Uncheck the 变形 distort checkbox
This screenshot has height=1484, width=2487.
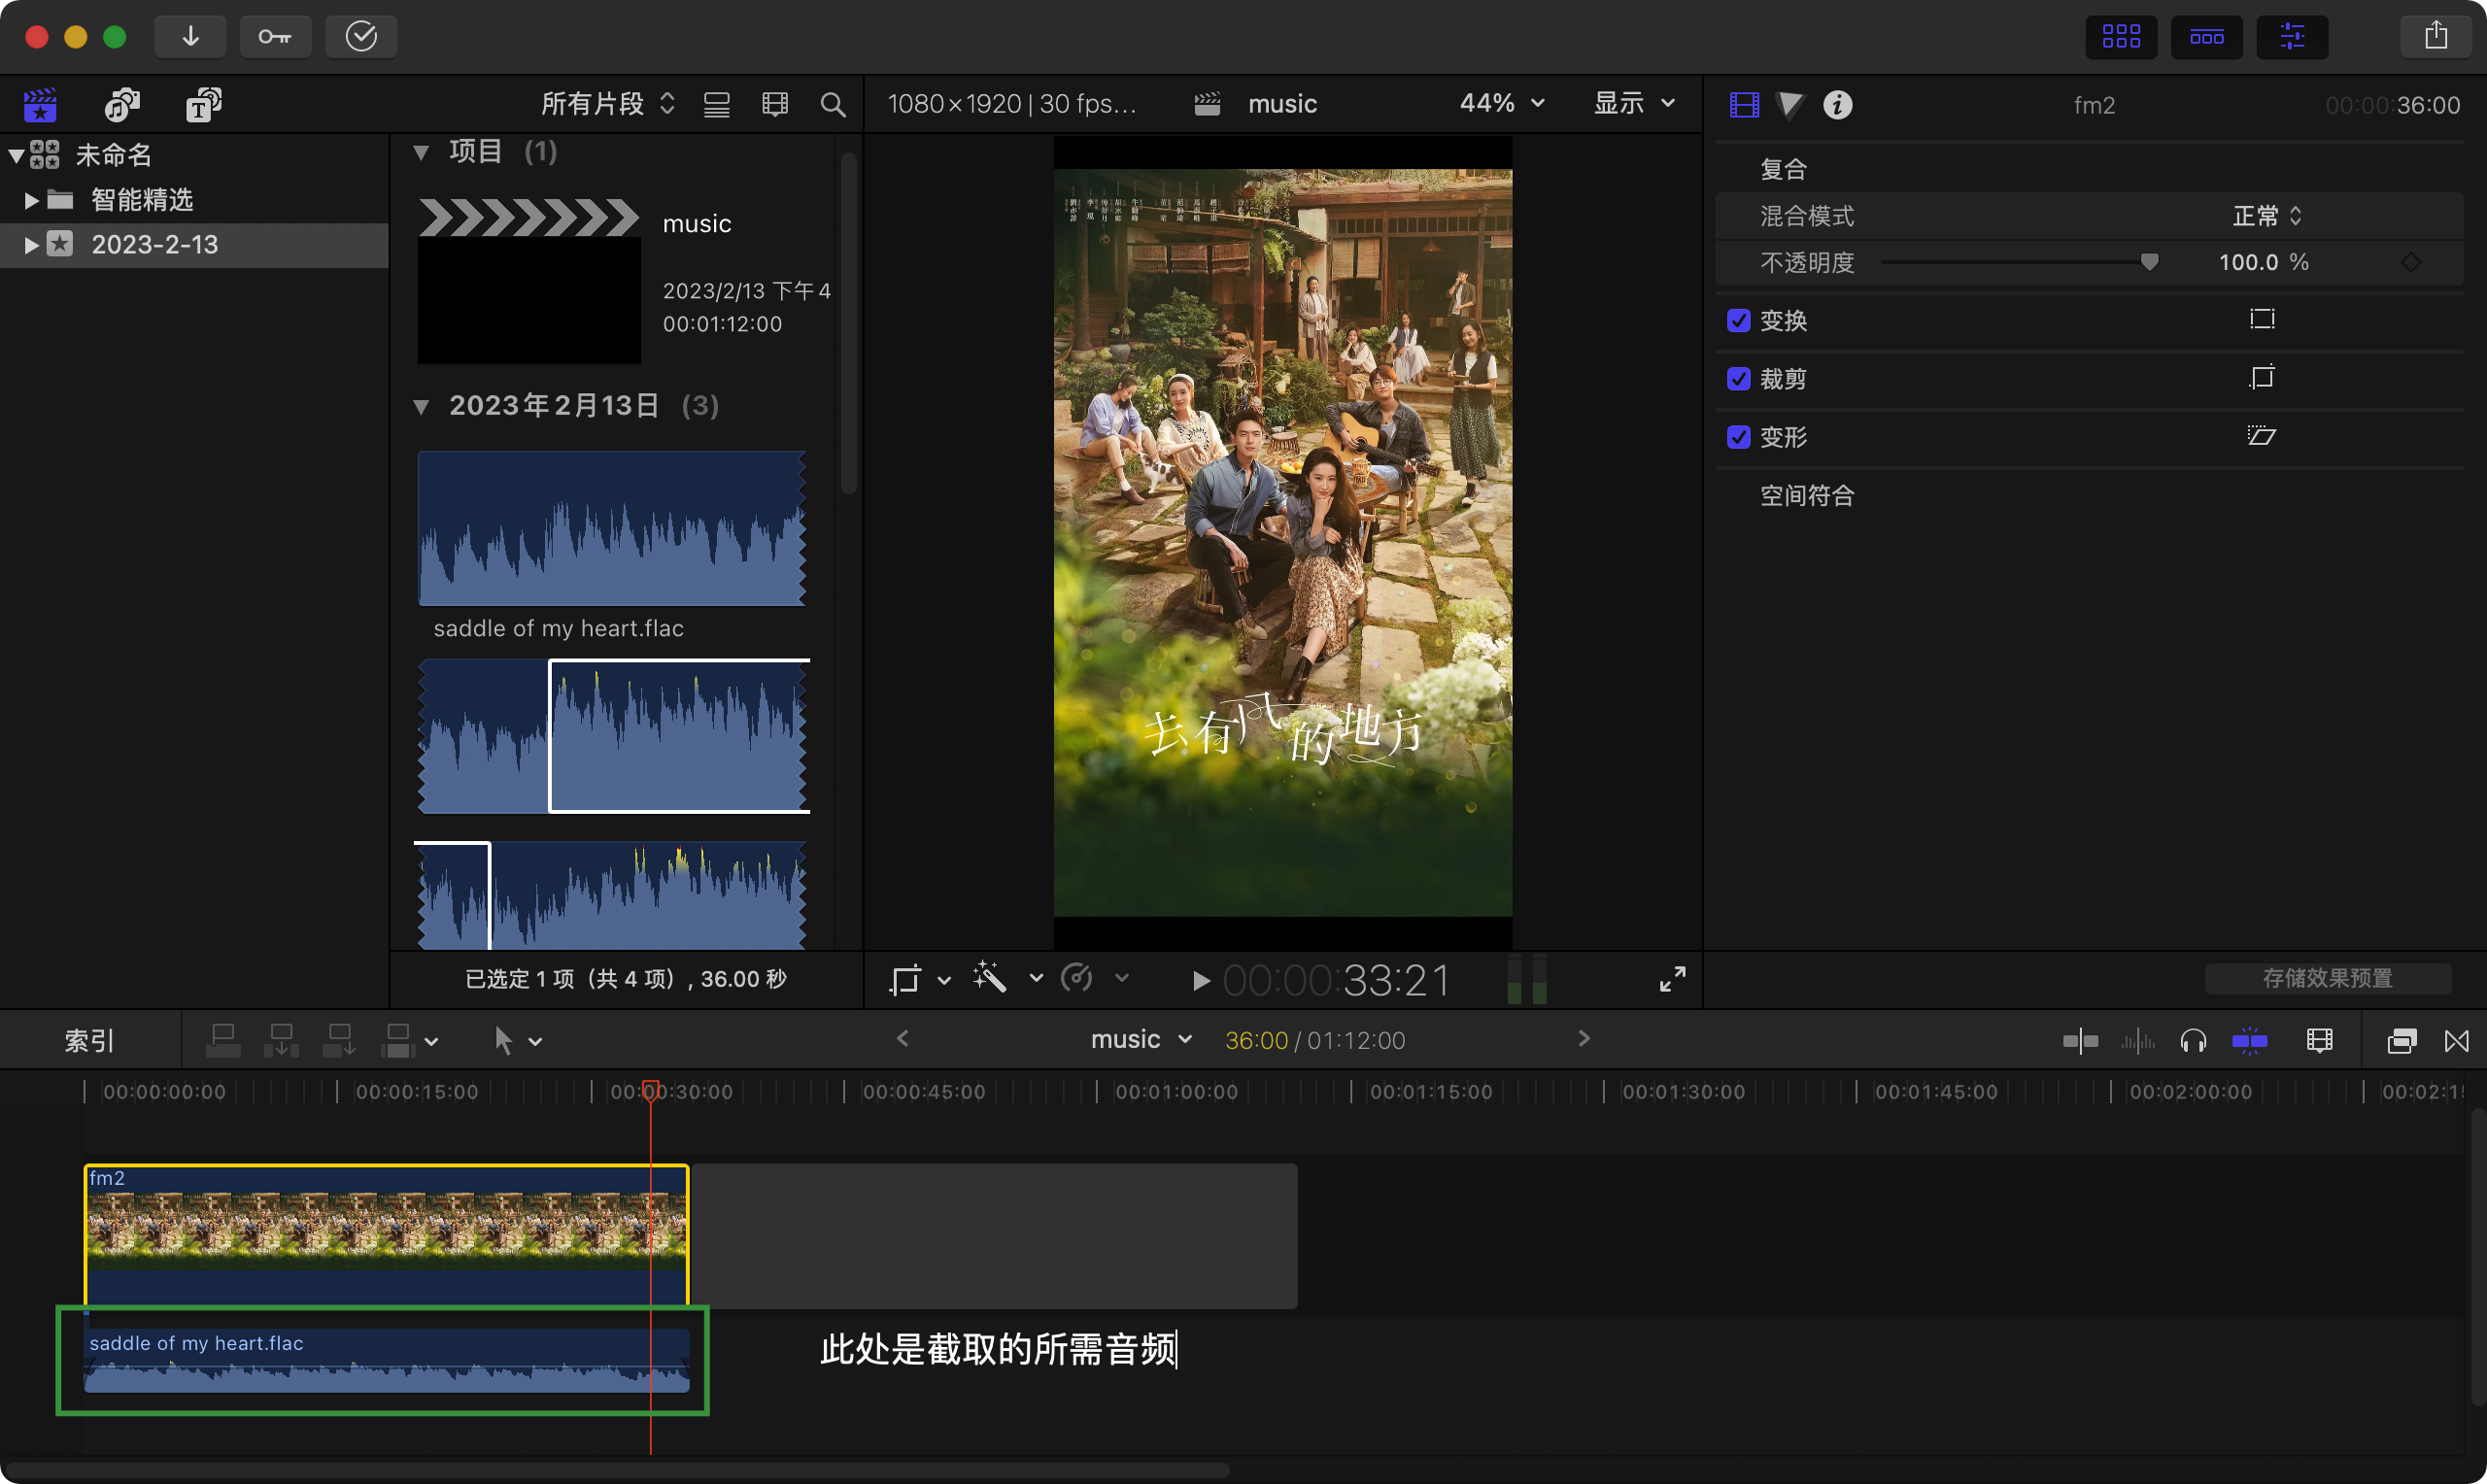[x=1739, y=437]
